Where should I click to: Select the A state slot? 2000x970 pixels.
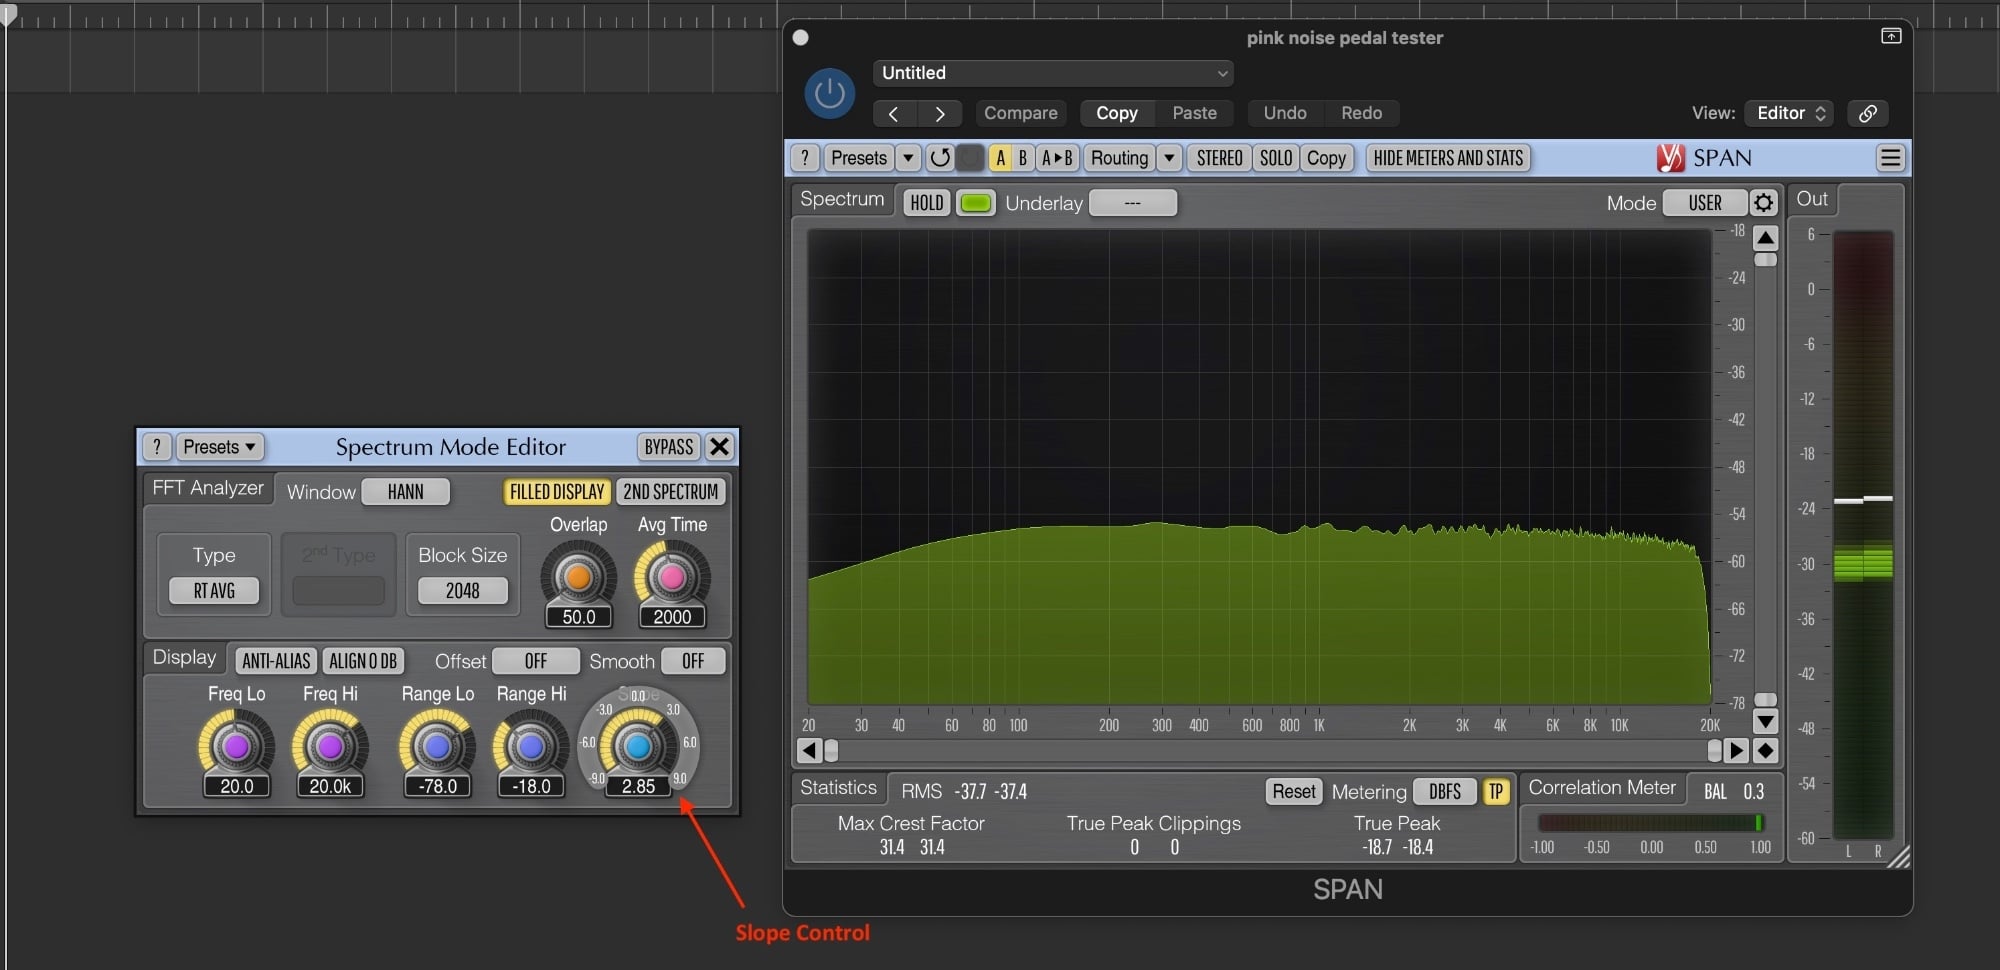(x=1000, y=158)
